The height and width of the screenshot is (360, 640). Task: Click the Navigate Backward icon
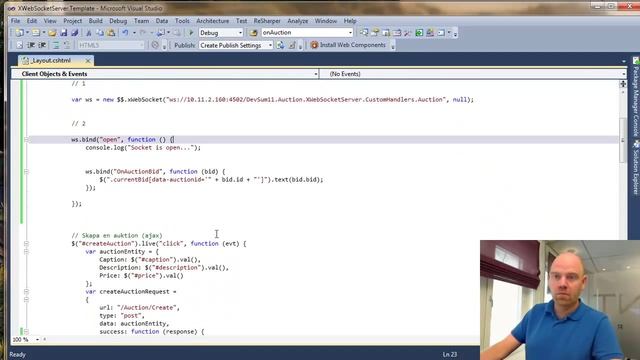161,33
